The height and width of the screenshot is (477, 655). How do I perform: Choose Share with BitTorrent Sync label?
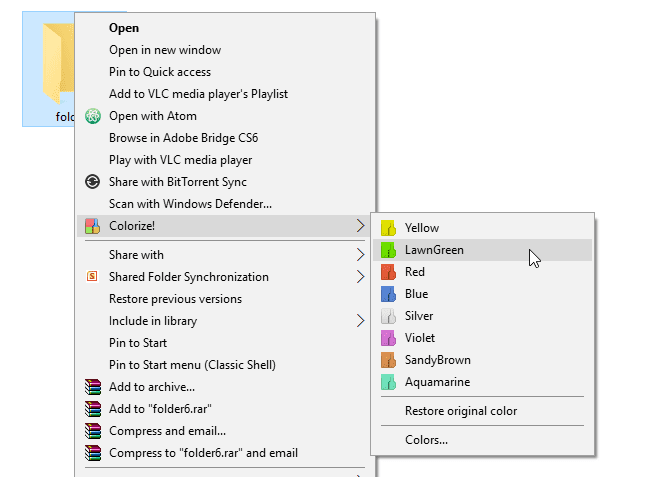[x=178, y=182]
